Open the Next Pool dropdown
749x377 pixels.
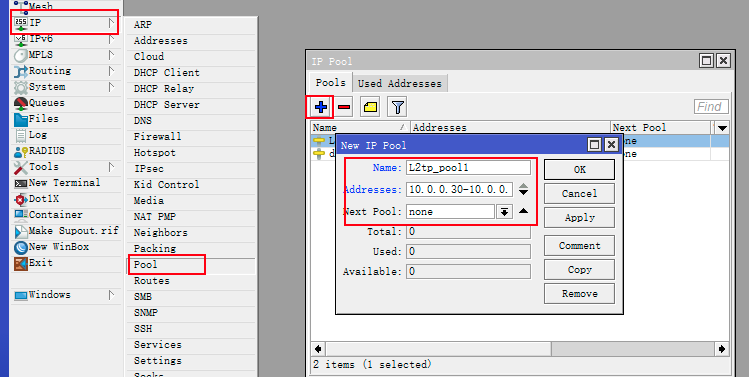504,212
